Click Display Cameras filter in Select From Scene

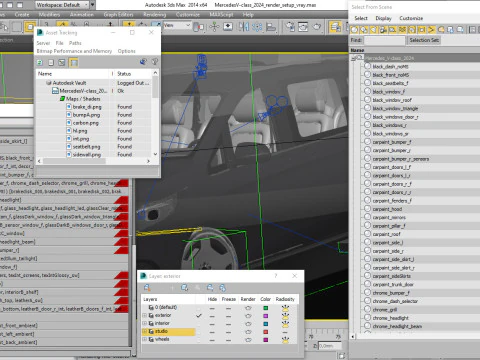383,30
